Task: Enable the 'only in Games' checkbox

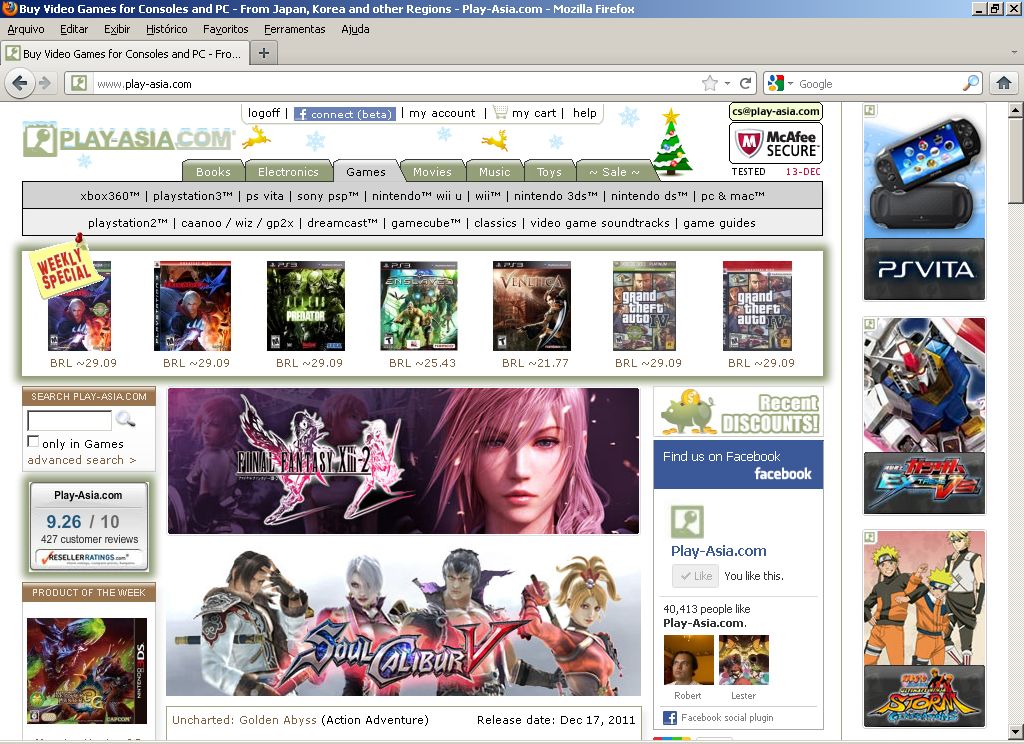Action: click(33, 442)
